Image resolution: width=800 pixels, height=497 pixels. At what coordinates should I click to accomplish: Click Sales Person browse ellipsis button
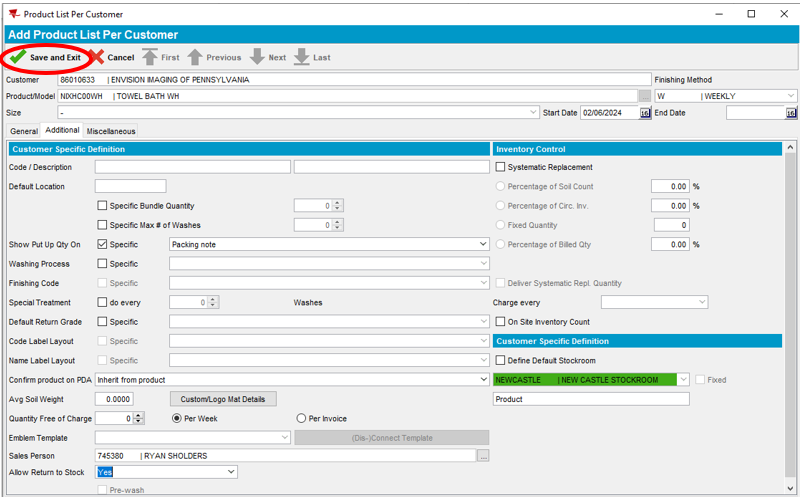point(483,456)
